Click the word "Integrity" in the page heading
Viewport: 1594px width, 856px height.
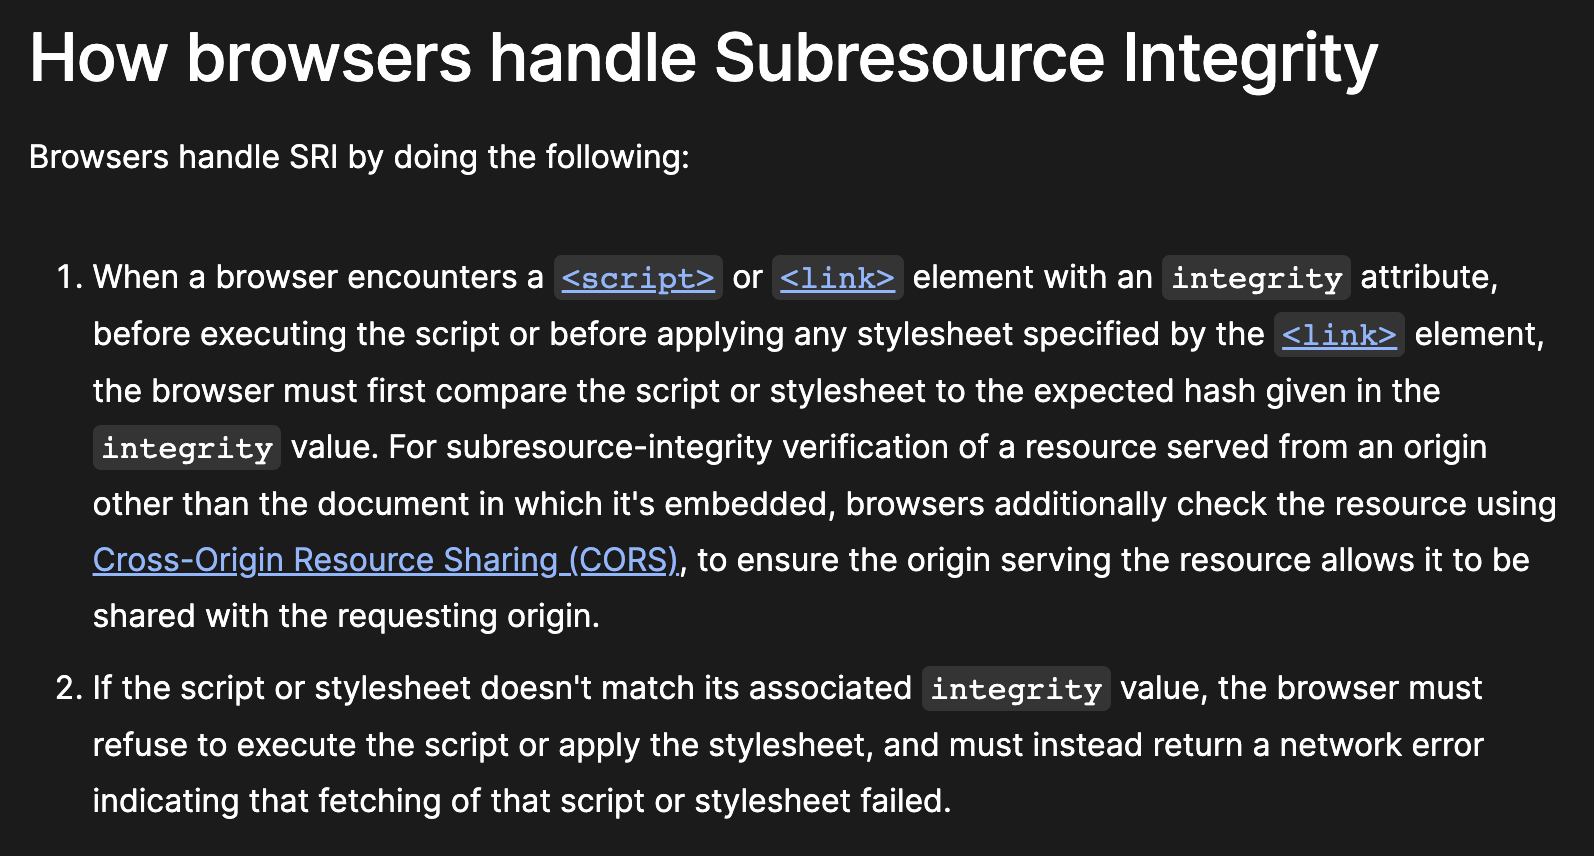(1250, 58)
